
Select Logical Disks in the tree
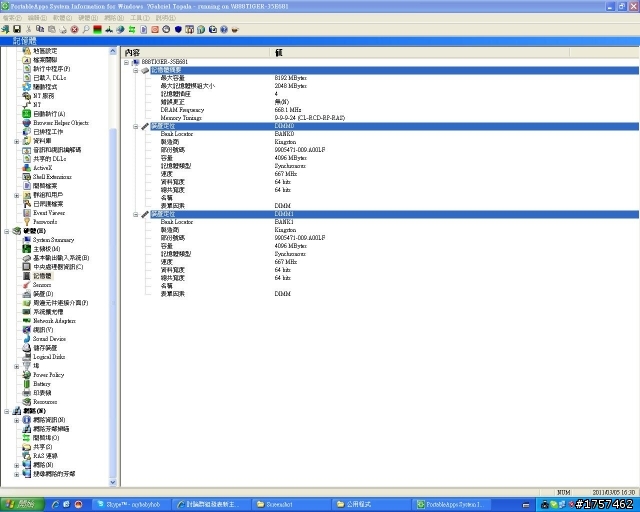point(49,357)
